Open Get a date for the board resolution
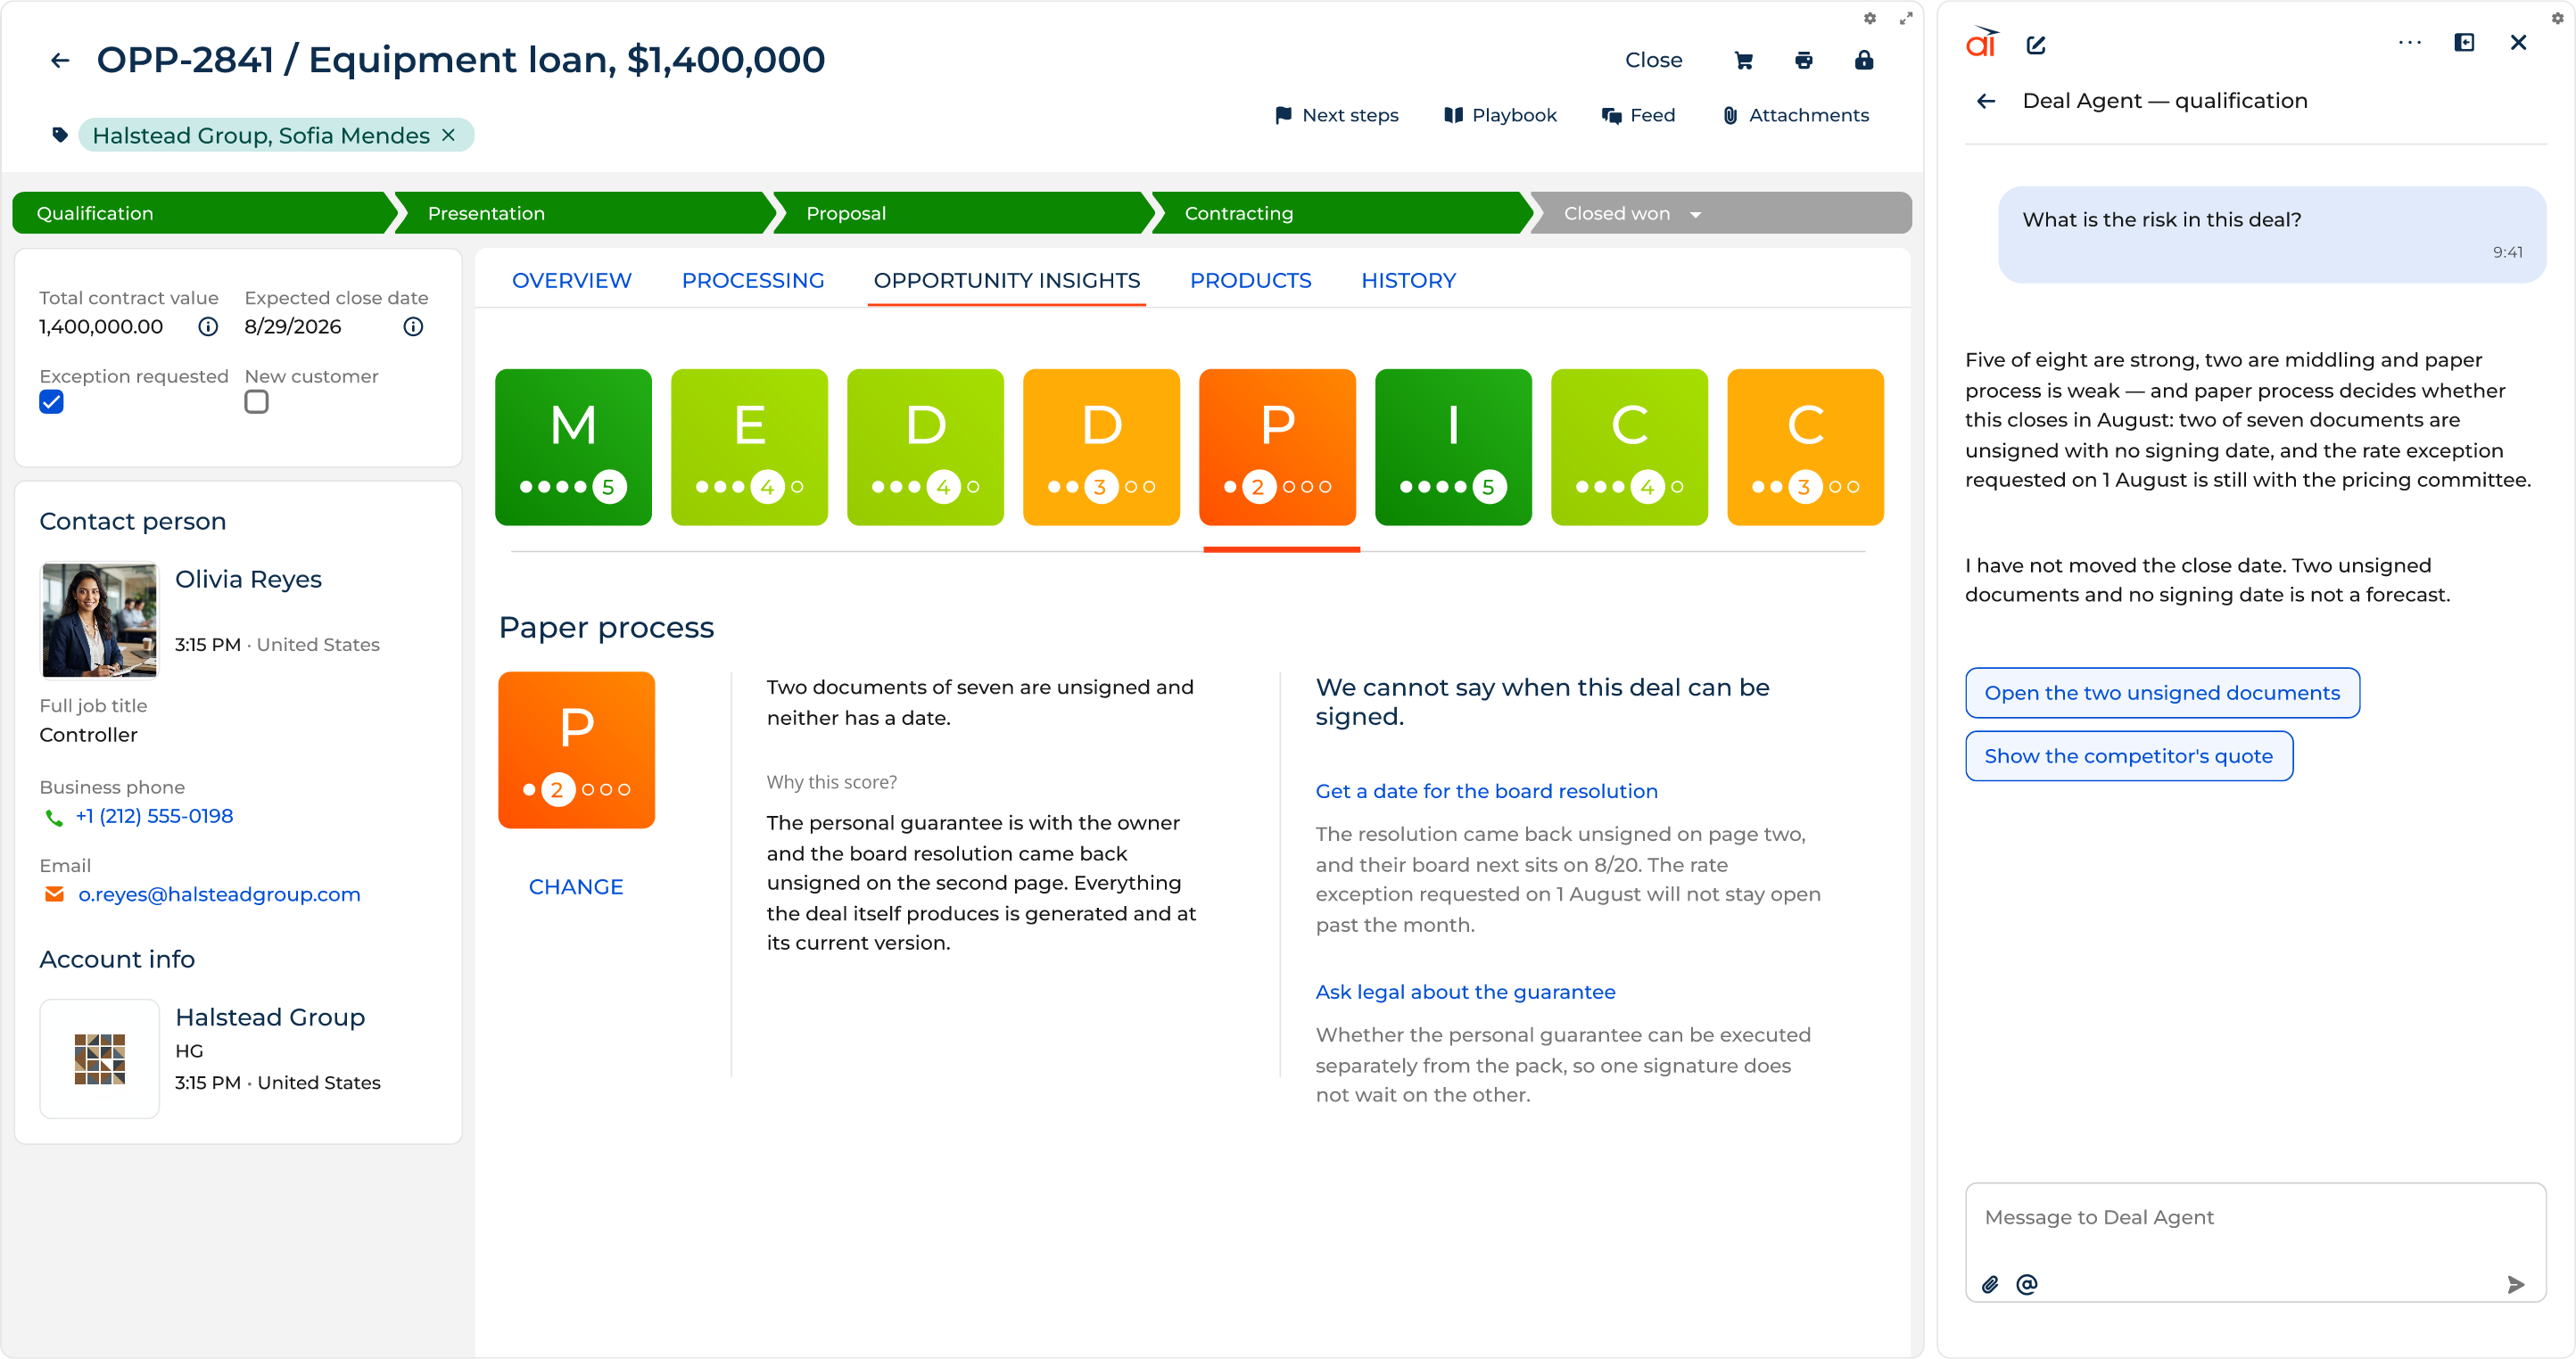The height and width of the screenshot is (1359, 2576). click(x=1486, y=791)
